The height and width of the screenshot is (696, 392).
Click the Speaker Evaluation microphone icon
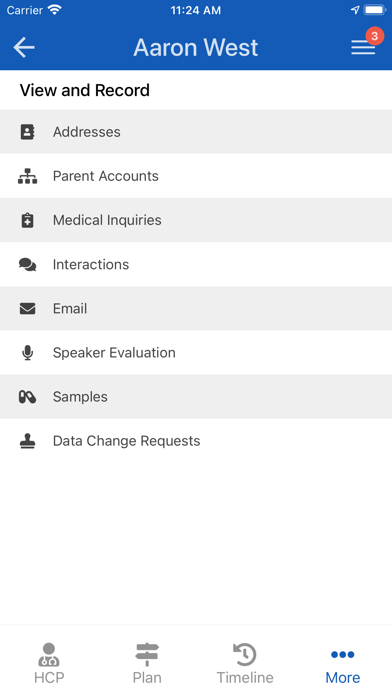point(28,353)
